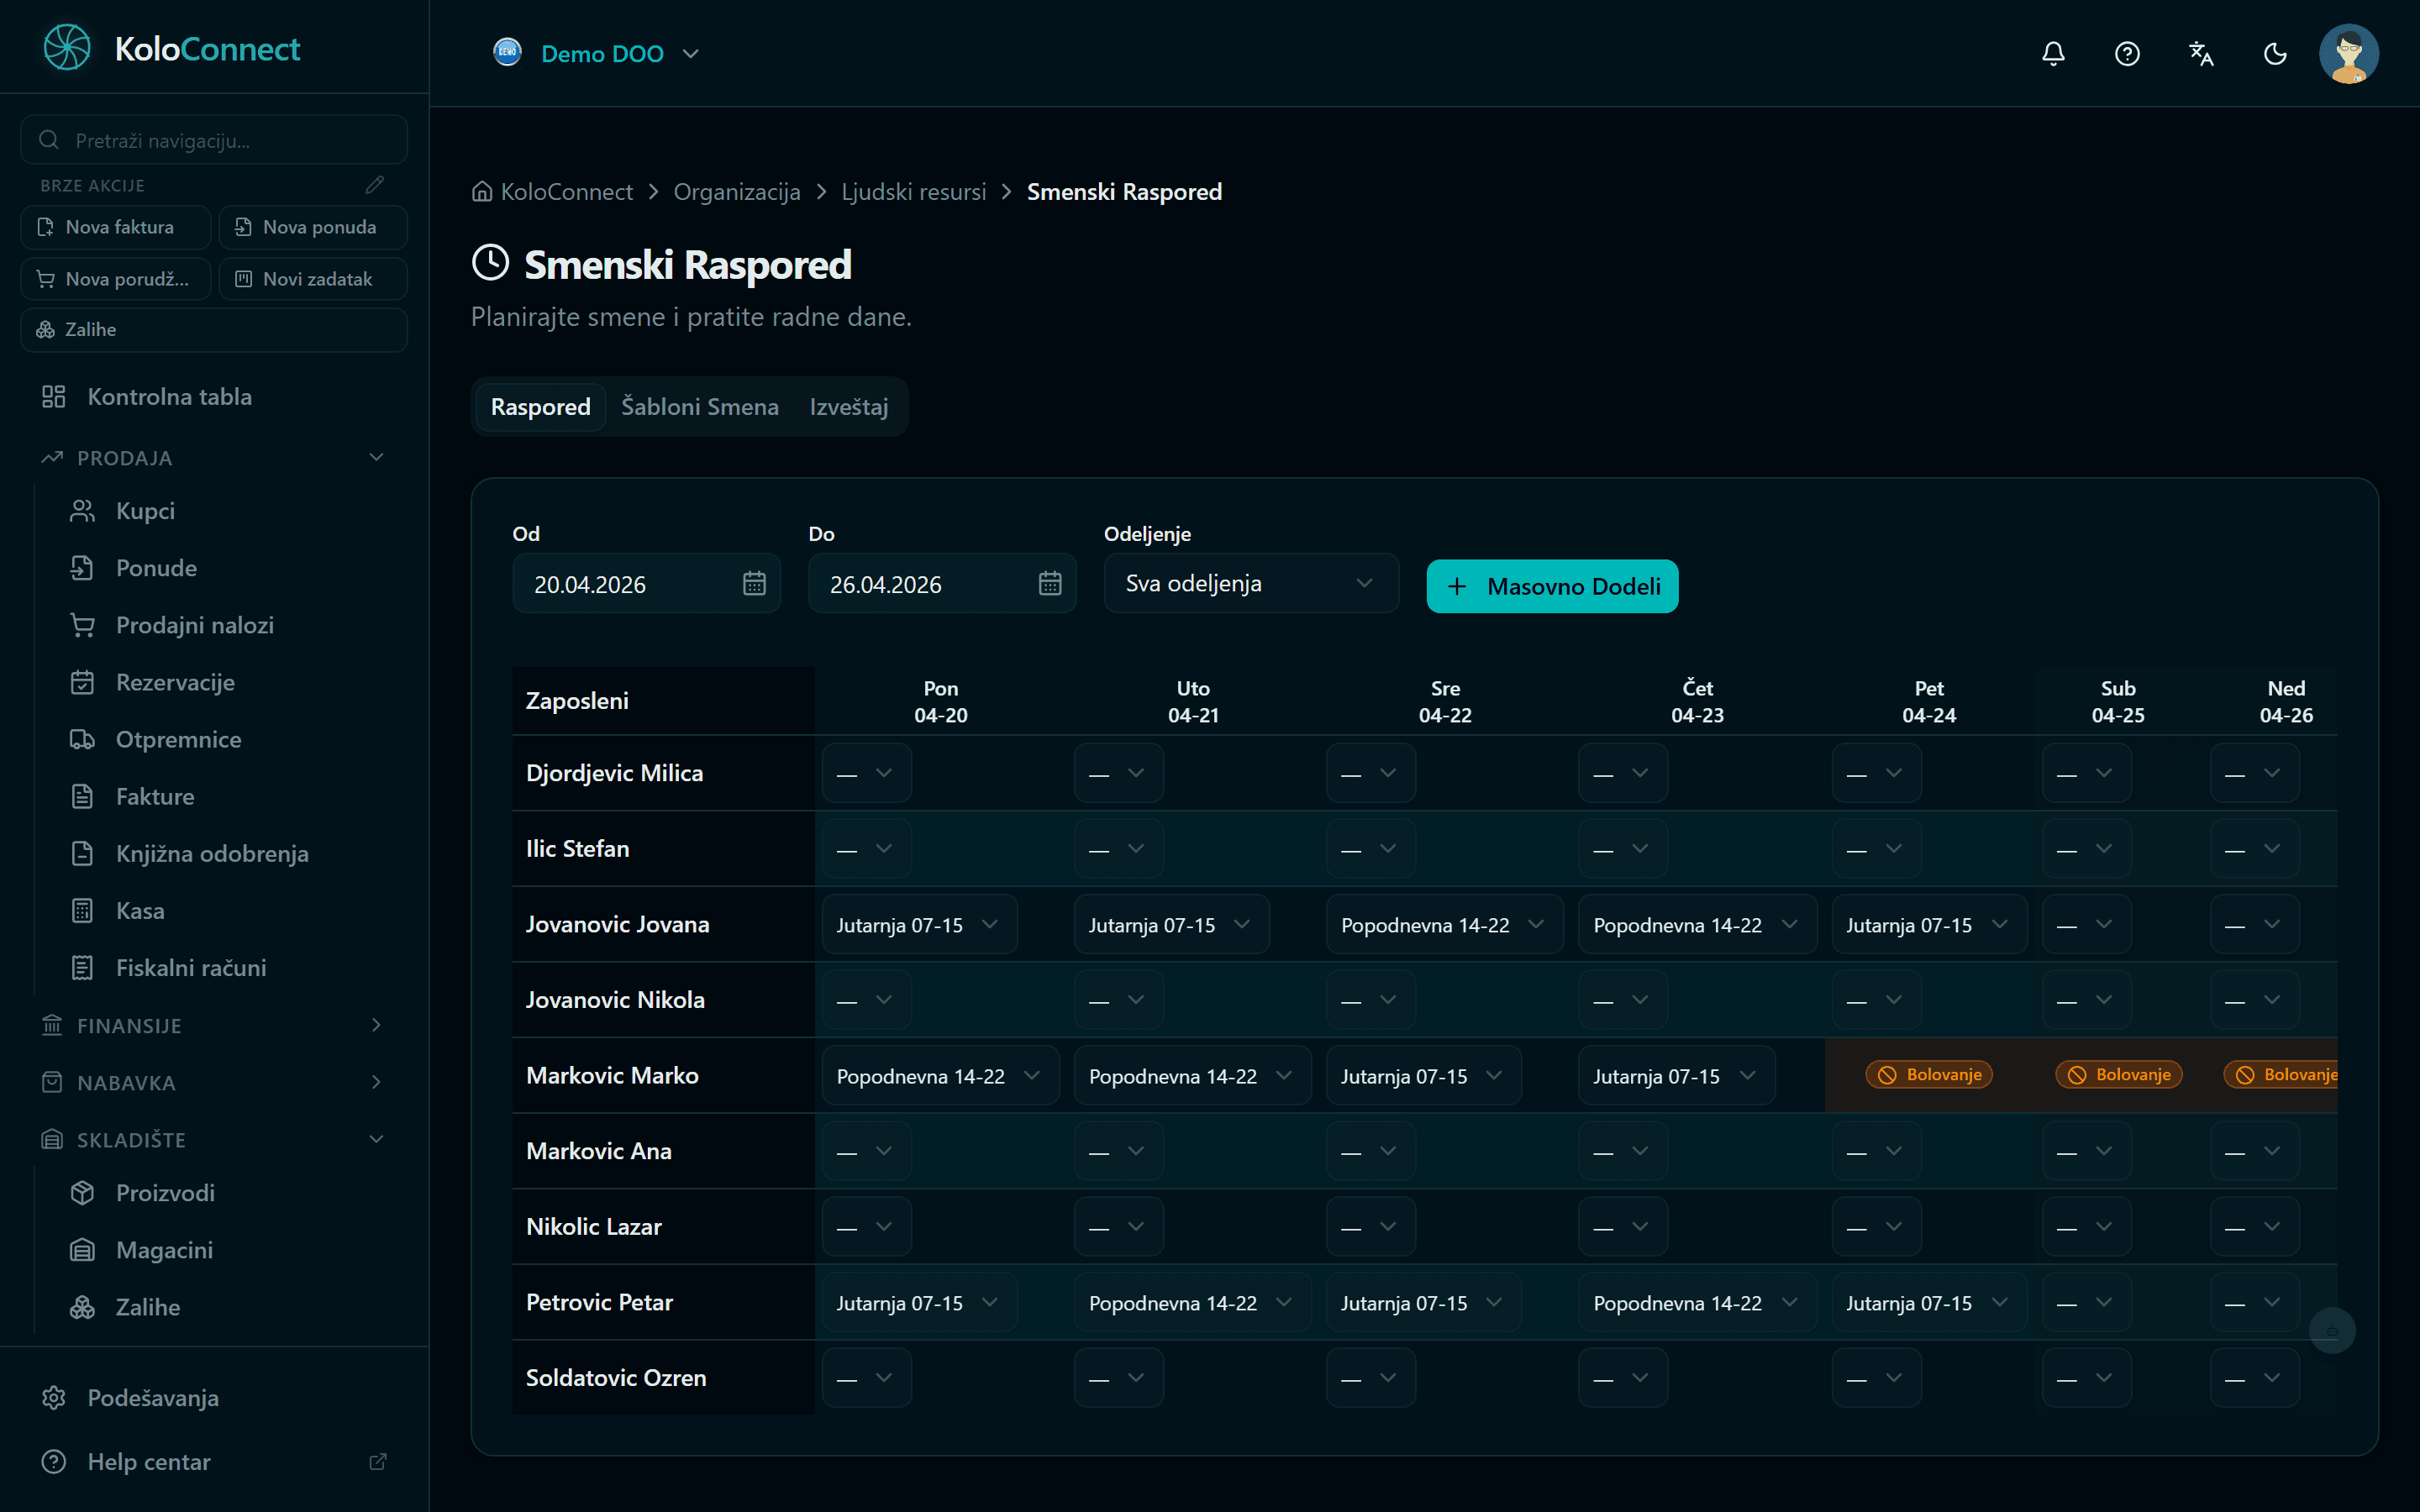Viewport: 2420px width, 1512px height.
Task: Click Saturday Bolovanje badge for Markovic Marko
Action: click(2119, 1075)
